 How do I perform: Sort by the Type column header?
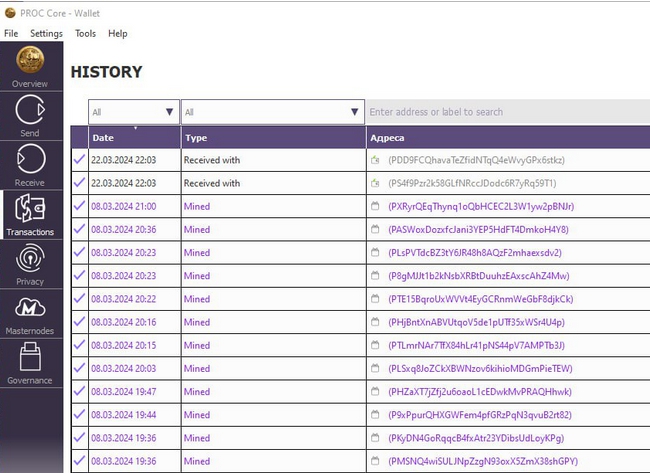coord(272,137)
